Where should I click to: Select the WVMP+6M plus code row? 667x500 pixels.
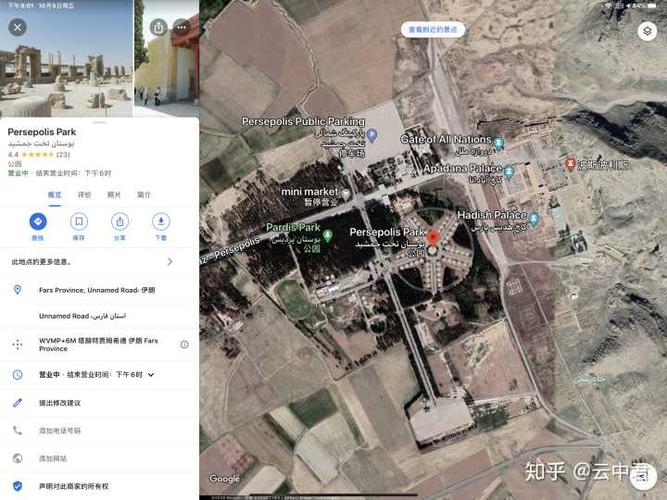pyautogui.click(x=99, y=344)
